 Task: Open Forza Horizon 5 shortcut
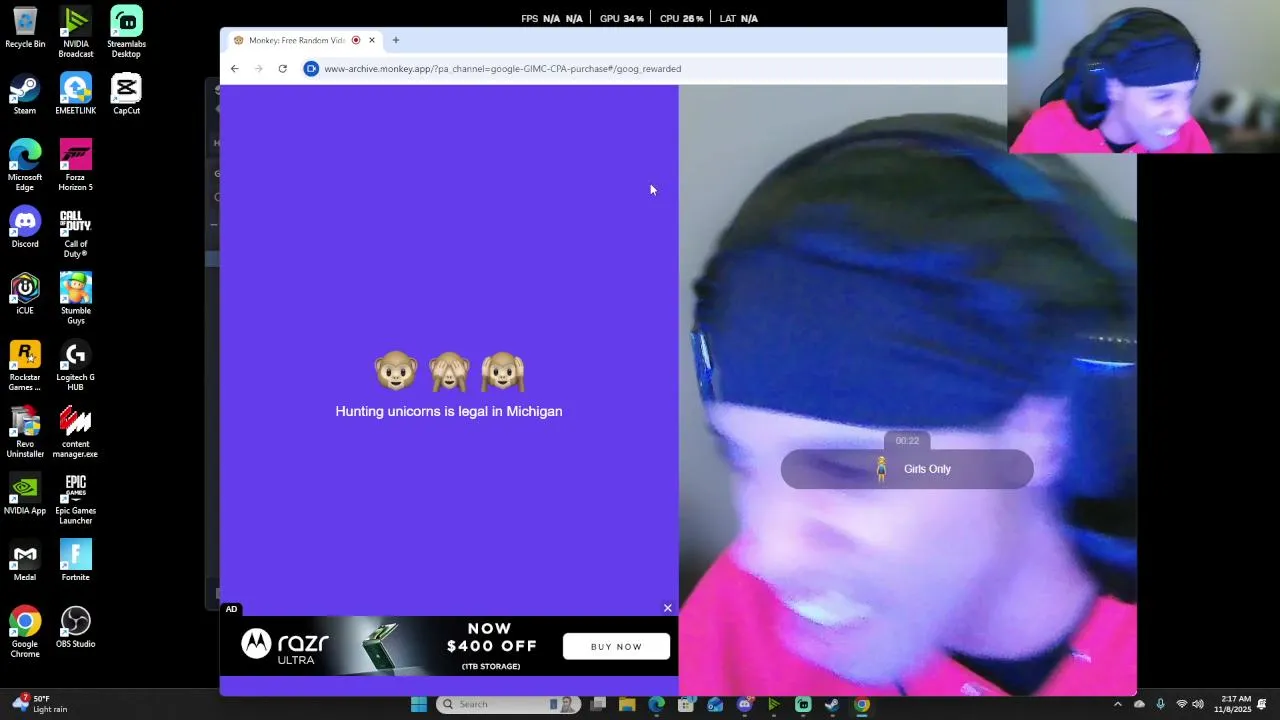click(x=76, y=165)
